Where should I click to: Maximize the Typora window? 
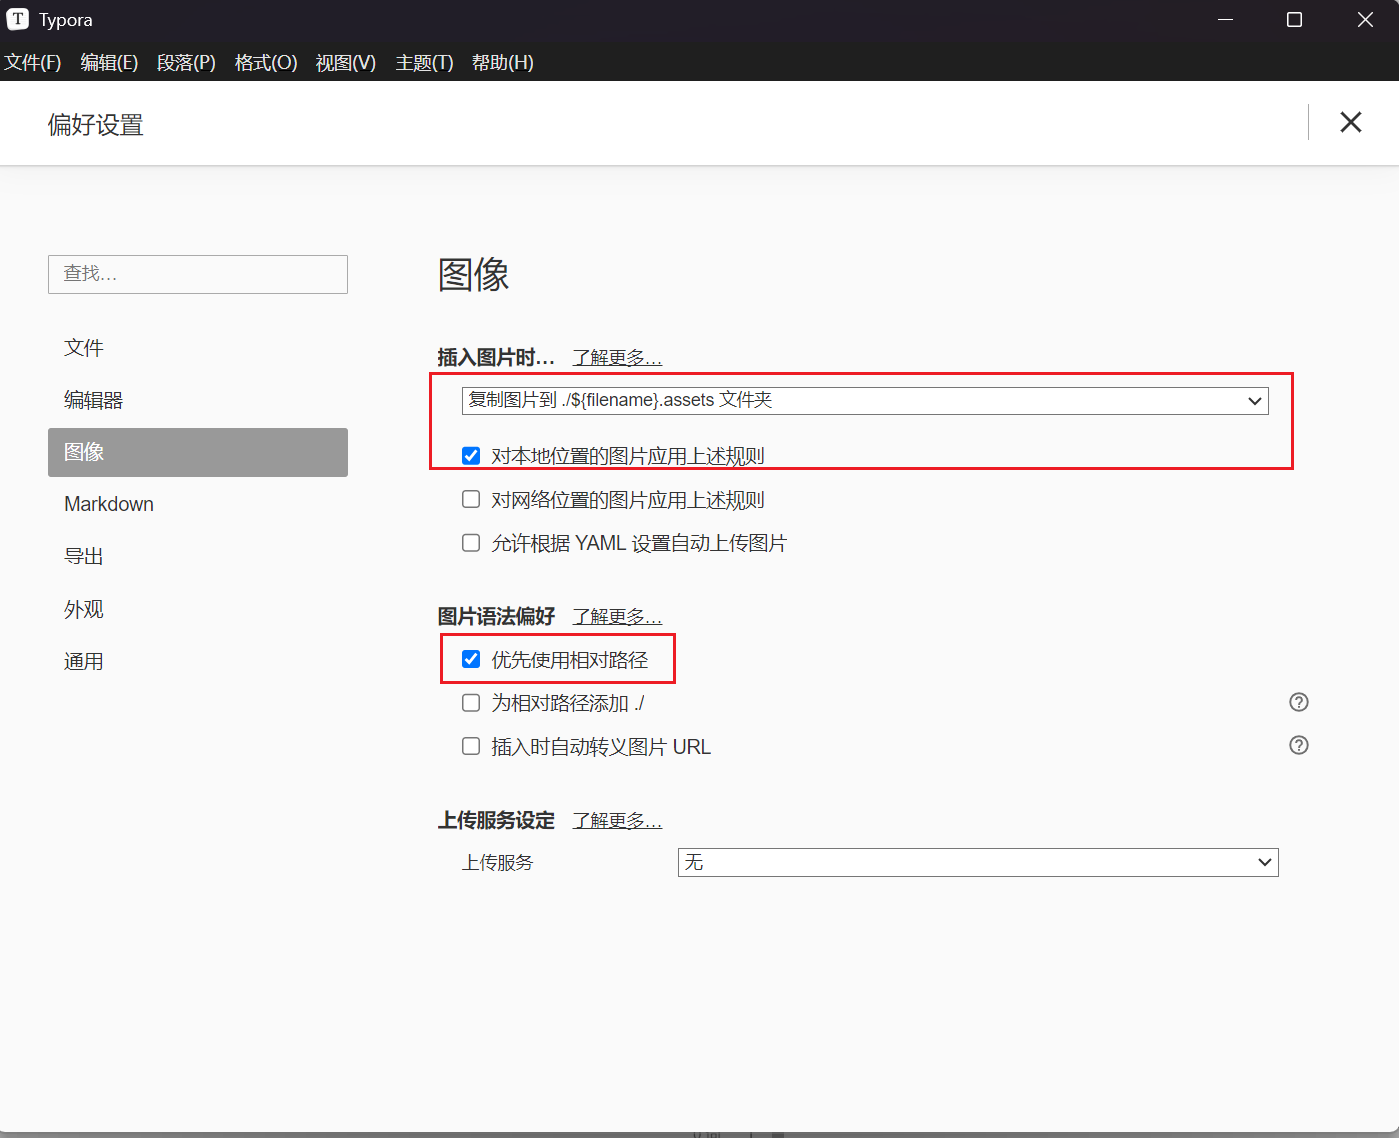1294,20
